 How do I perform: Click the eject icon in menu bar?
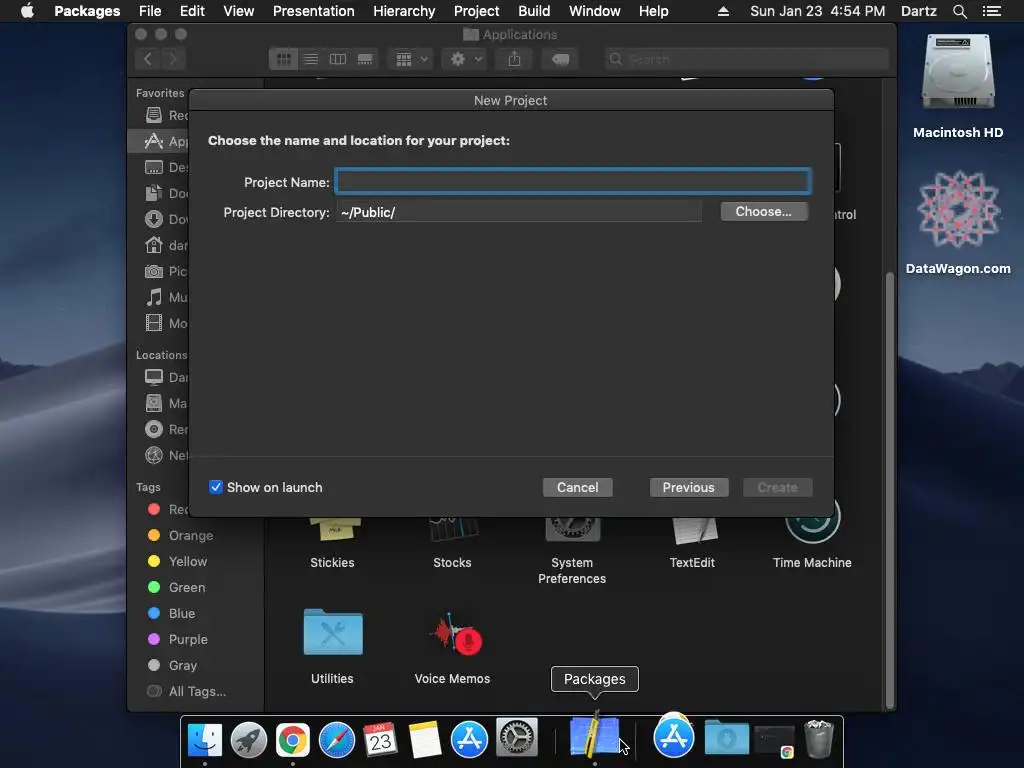pyautogui.click(x=723, y=11)
